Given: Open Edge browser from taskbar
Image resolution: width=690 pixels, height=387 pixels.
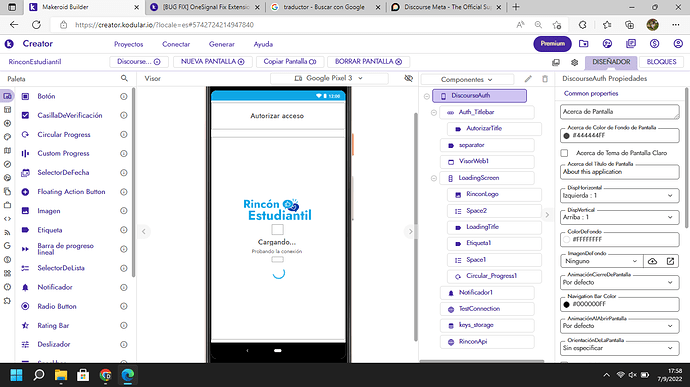Looking at the screenshot, I should click(x=128, y=375).
